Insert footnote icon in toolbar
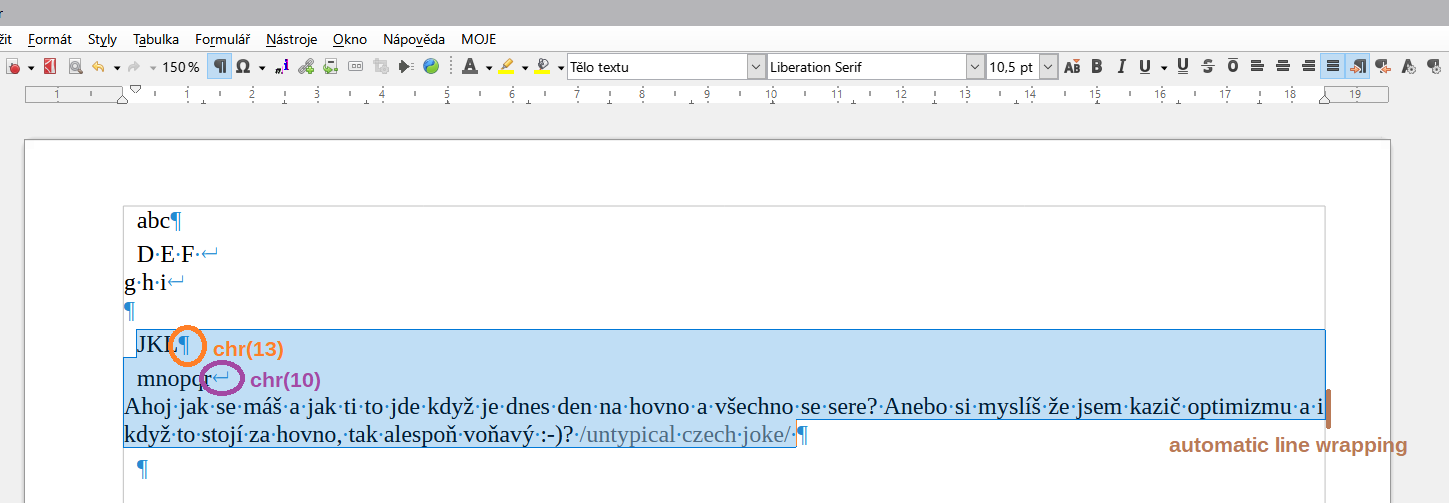This screenshot has height=503, width=1449. 281,67
